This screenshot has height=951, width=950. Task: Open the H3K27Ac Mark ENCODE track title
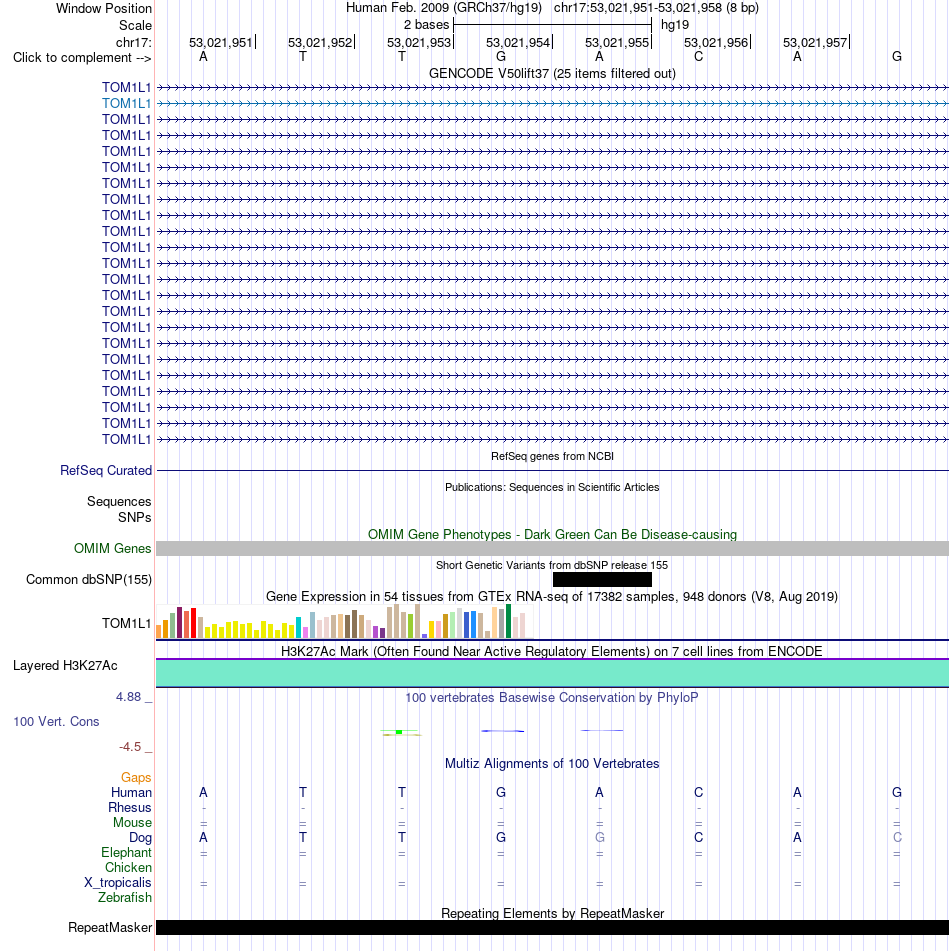click(x=552, y=651)
